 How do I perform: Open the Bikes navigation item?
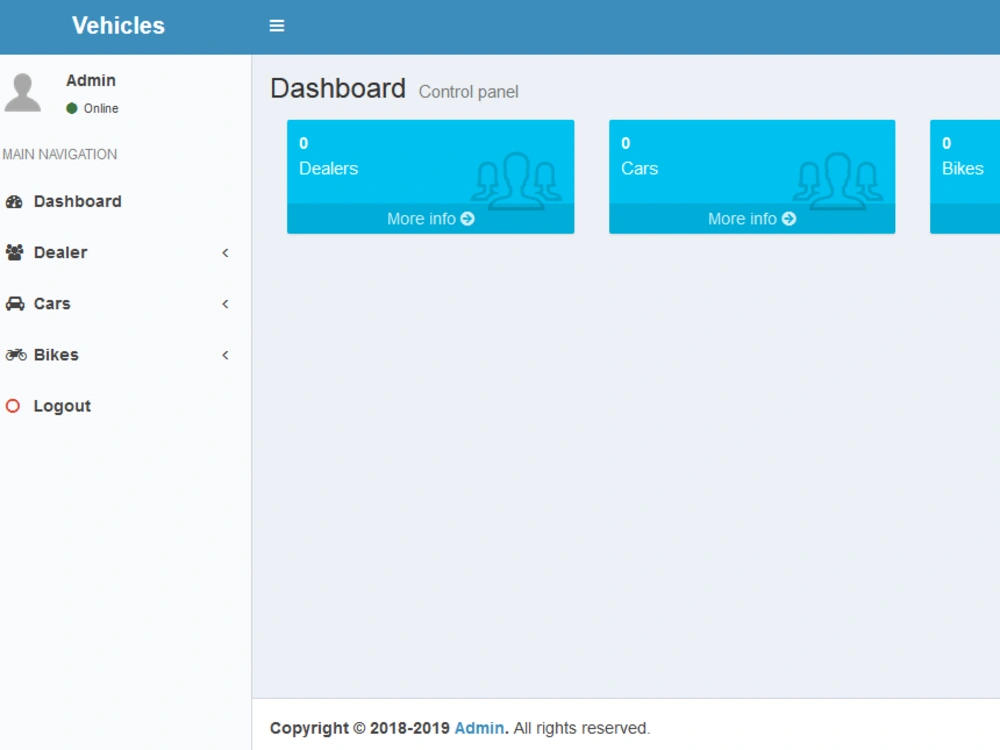coord(125,355)
